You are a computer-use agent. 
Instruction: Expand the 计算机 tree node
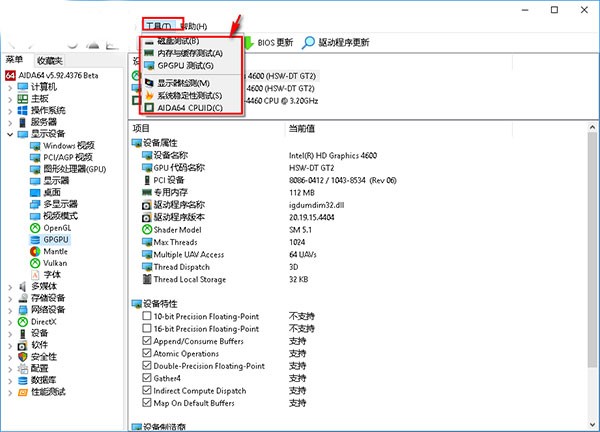pos(9,87)
